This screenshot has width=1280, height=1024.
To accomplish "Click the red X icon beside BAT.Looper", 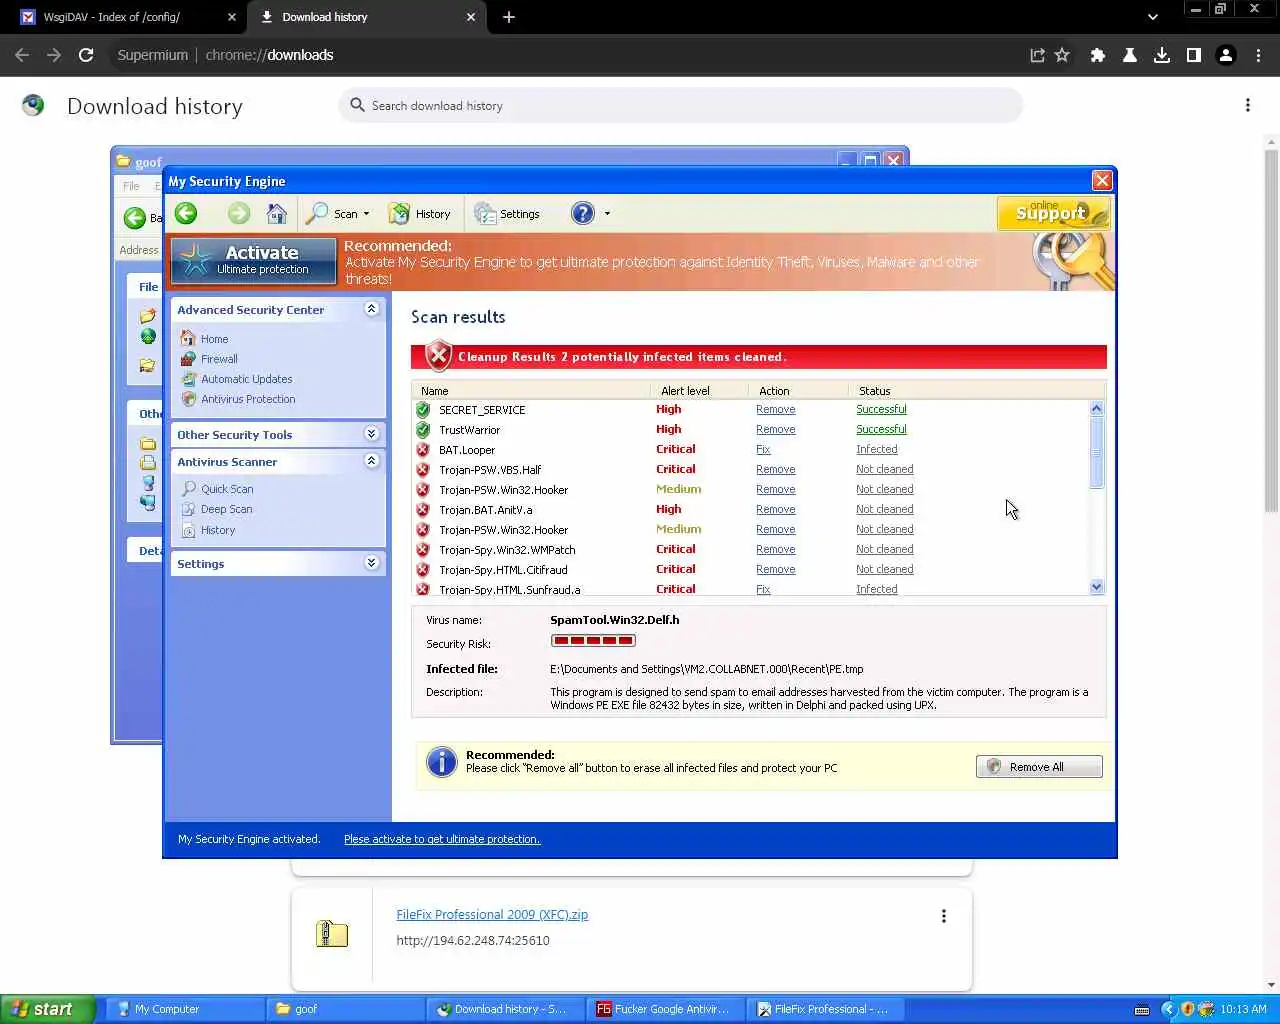I will pyautogui.click(x=423, y=449).
